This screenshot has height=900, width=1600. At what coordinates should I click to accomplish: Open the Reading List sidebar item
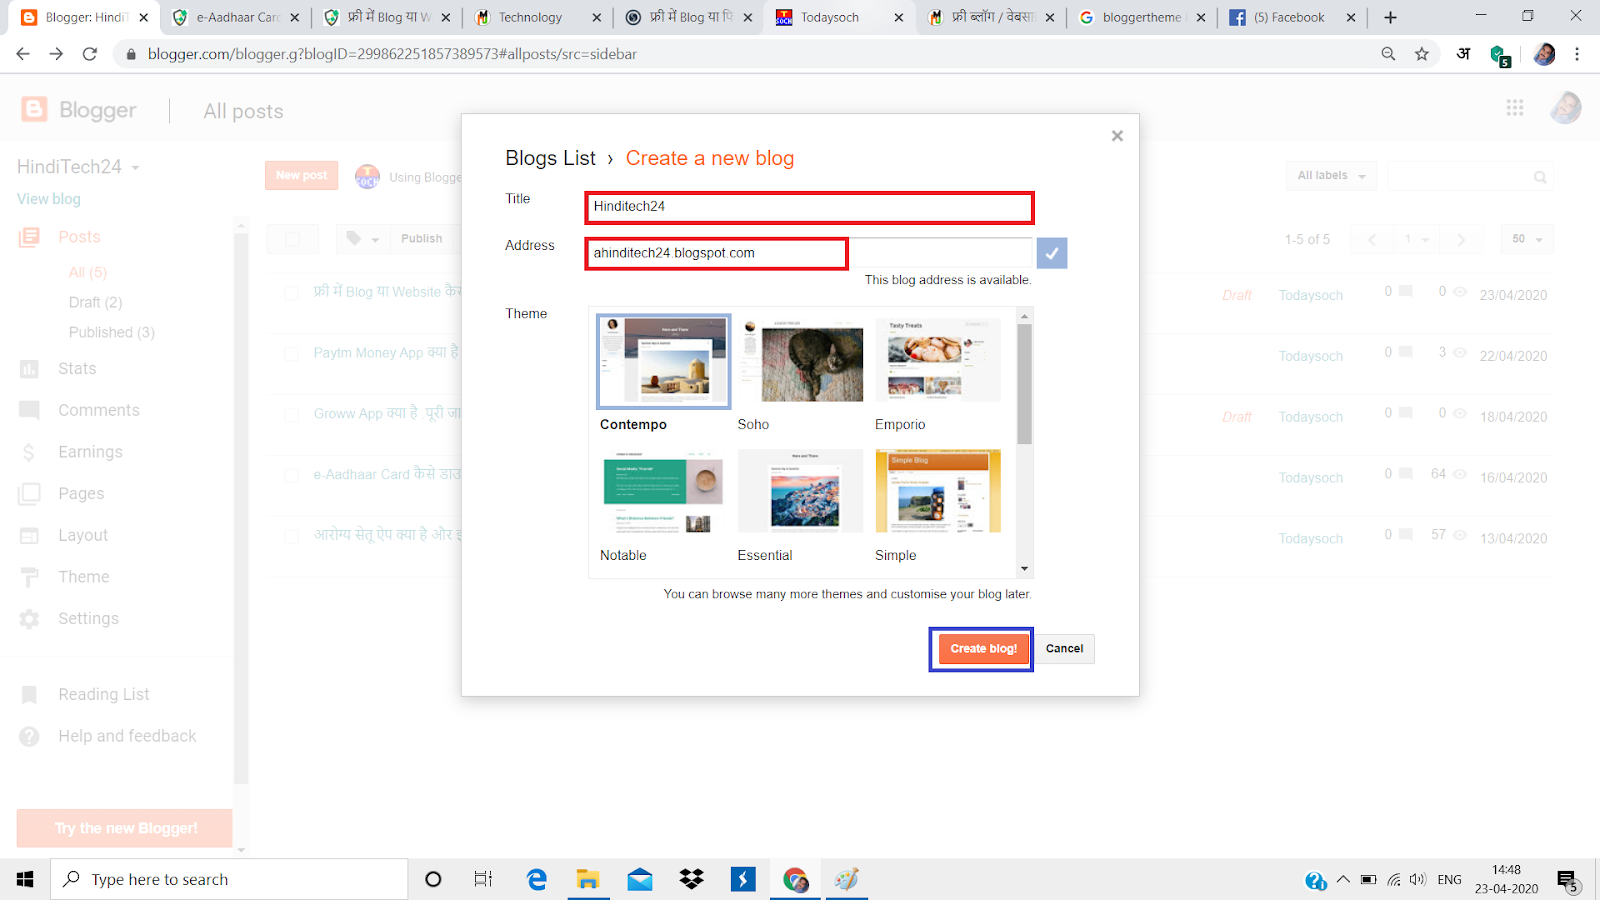104,695
